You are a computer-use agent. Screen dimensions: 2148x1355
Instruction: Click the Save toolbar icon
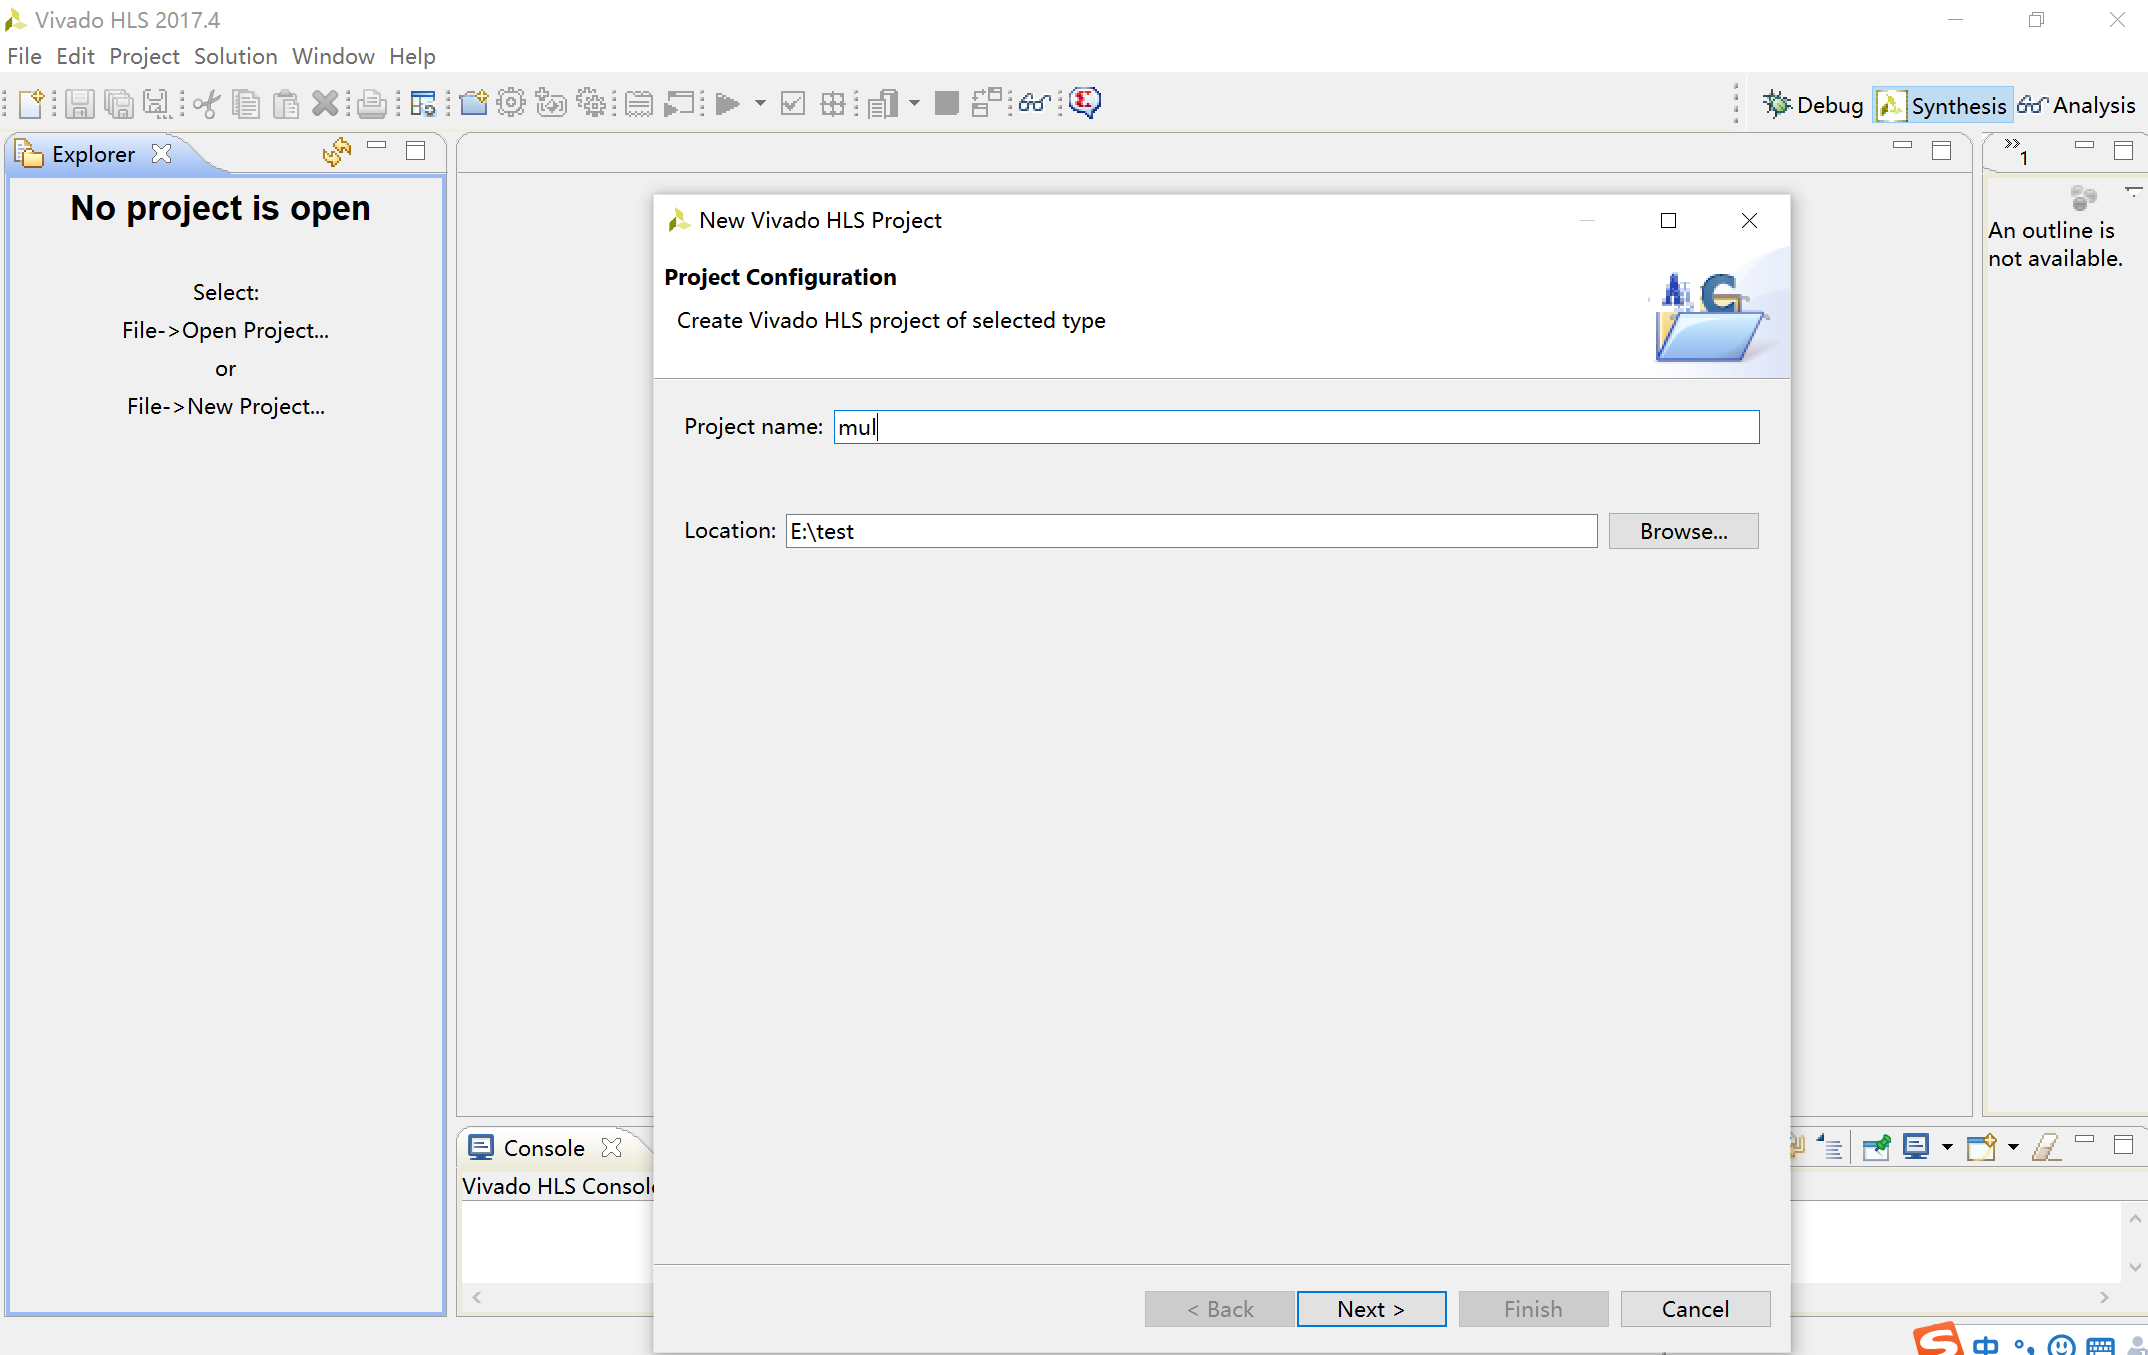pos(79,103)
